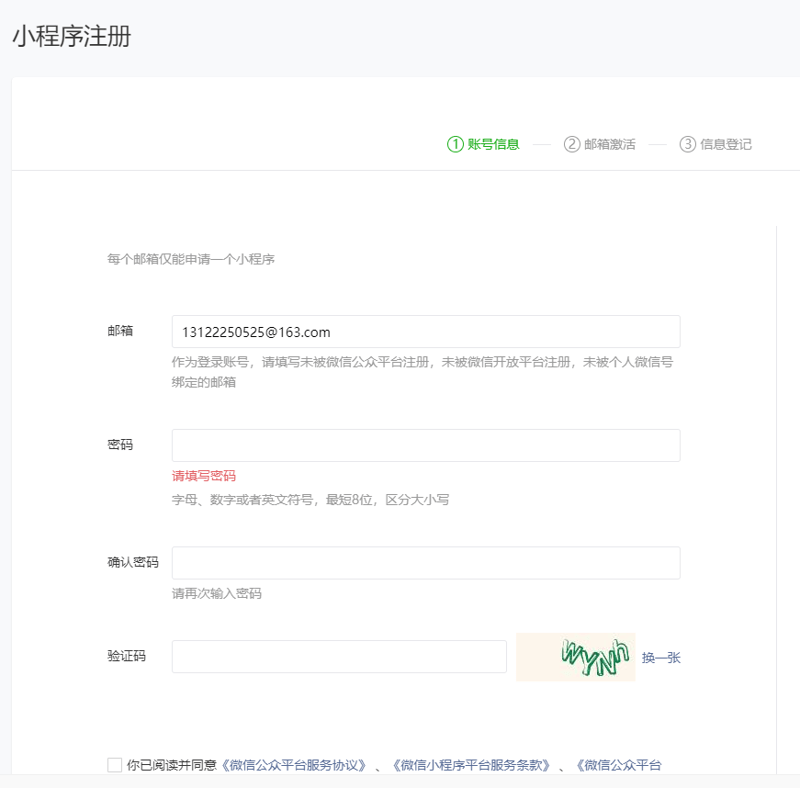Click the circled number 2 step icon
The height and width of the screenshot is (788, 800).
click(x=572, y=144)
